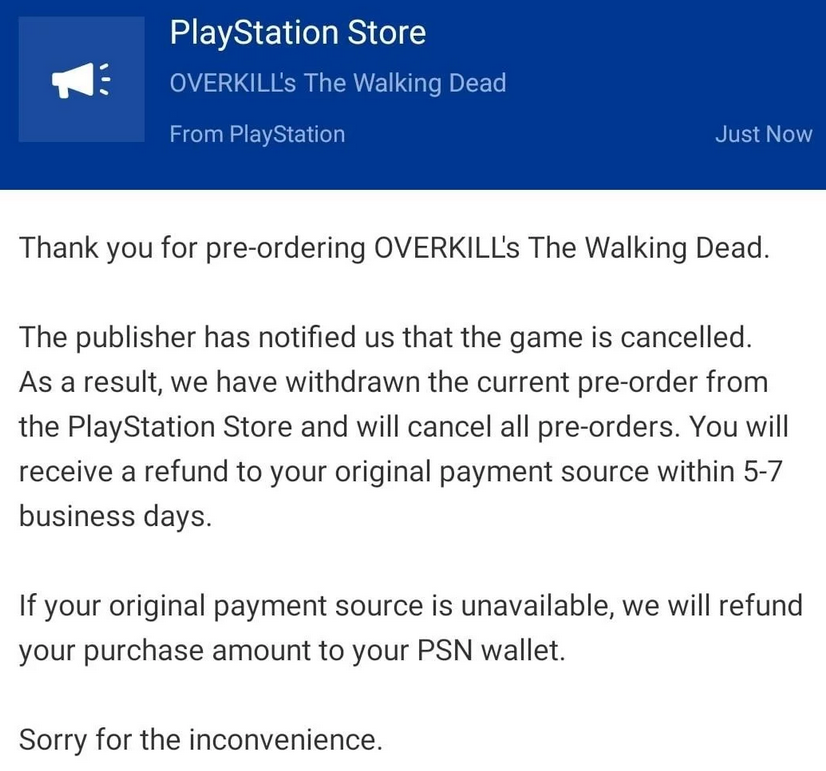Click the PlayStation Store title
826x771 pixels.
[298, 33]
